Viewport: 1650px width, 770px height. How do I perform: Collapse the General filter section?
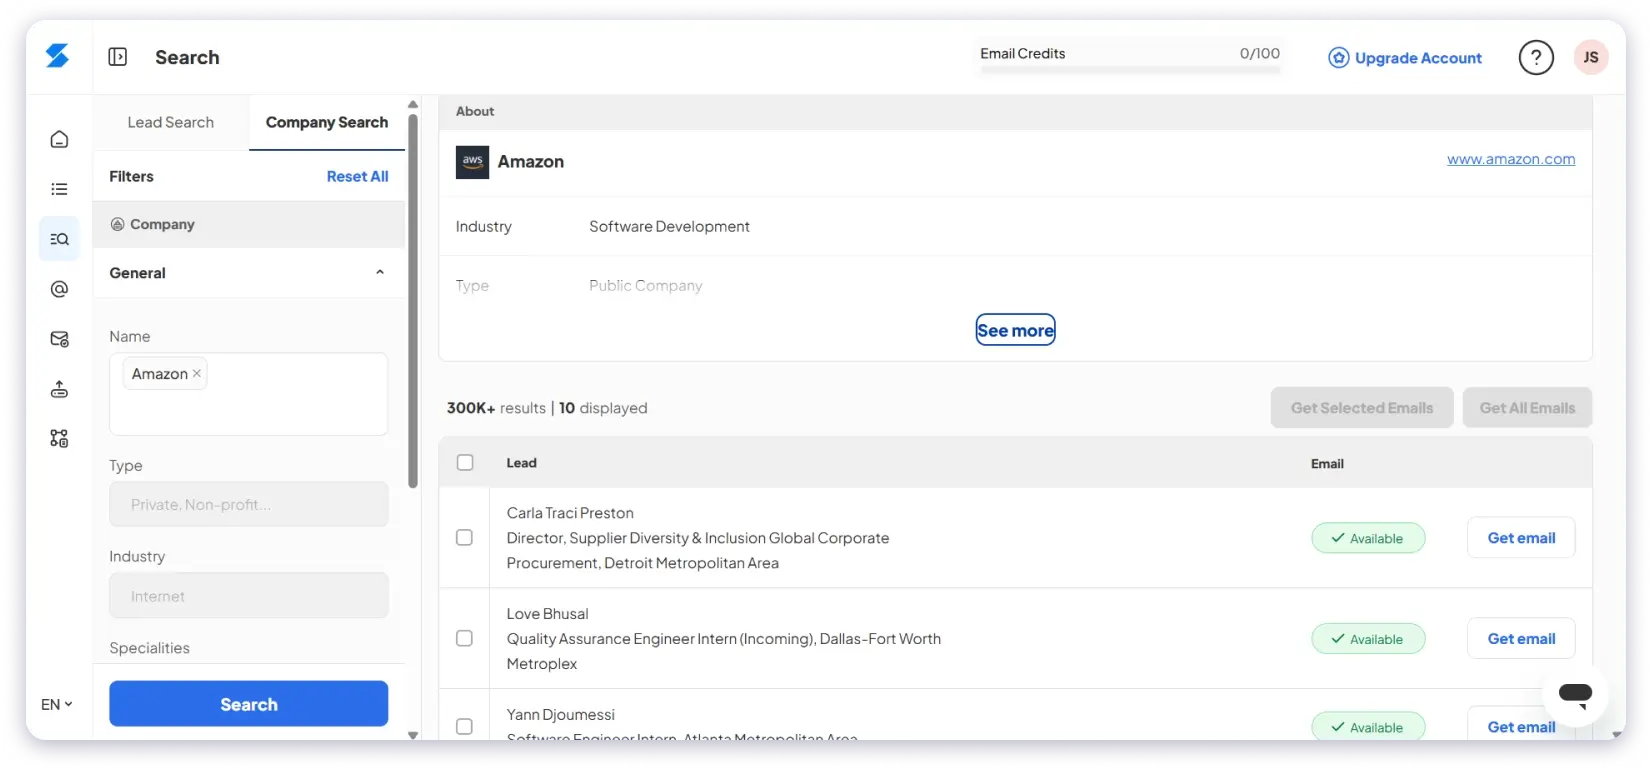[380, 272]
